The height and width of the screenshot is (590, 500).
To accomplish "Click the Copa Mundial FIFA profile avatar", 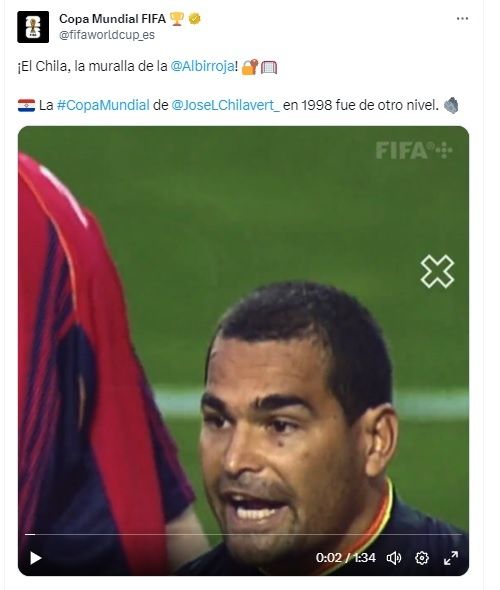I will tap(33, 27).
